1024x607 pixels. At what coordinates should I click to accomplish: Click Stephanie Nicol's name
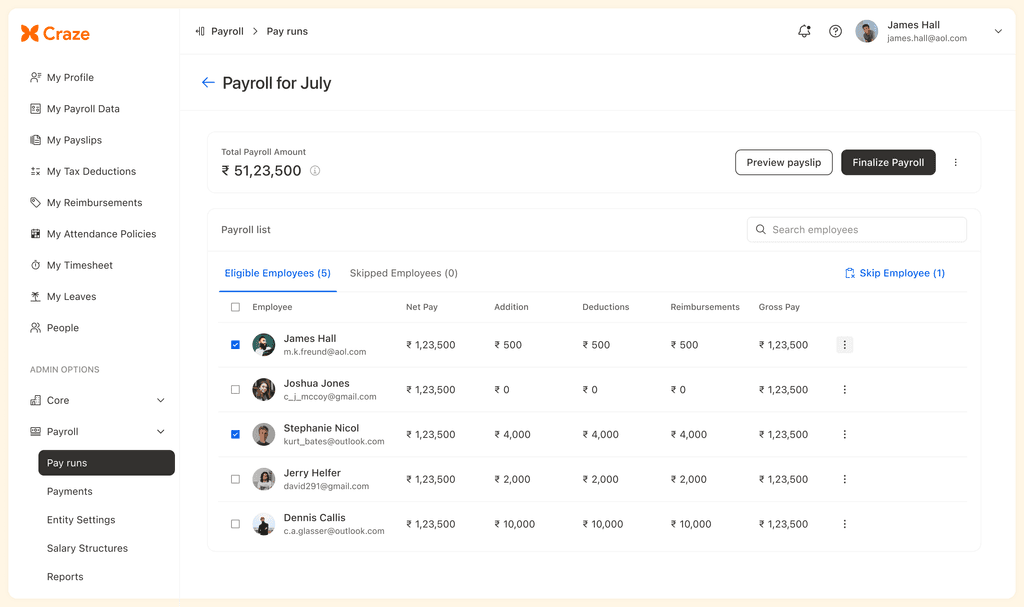coord(321,428)
